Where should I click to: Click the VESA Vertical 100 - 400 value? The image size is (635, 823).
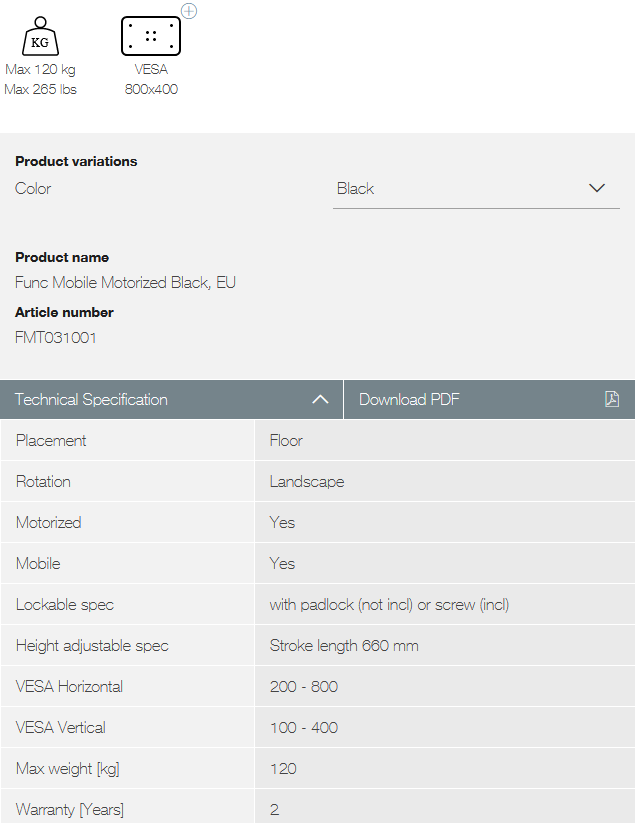click(303, 727)
